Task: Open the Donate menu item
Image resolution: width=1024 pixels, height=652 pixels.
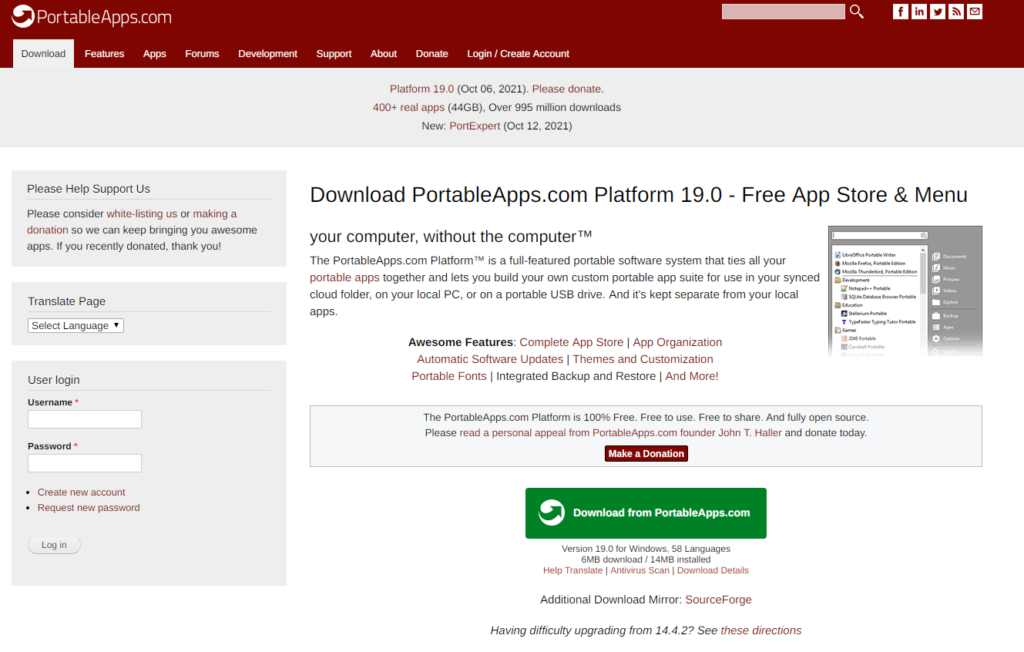Action: pyautogui.click(x=432, y=54)
